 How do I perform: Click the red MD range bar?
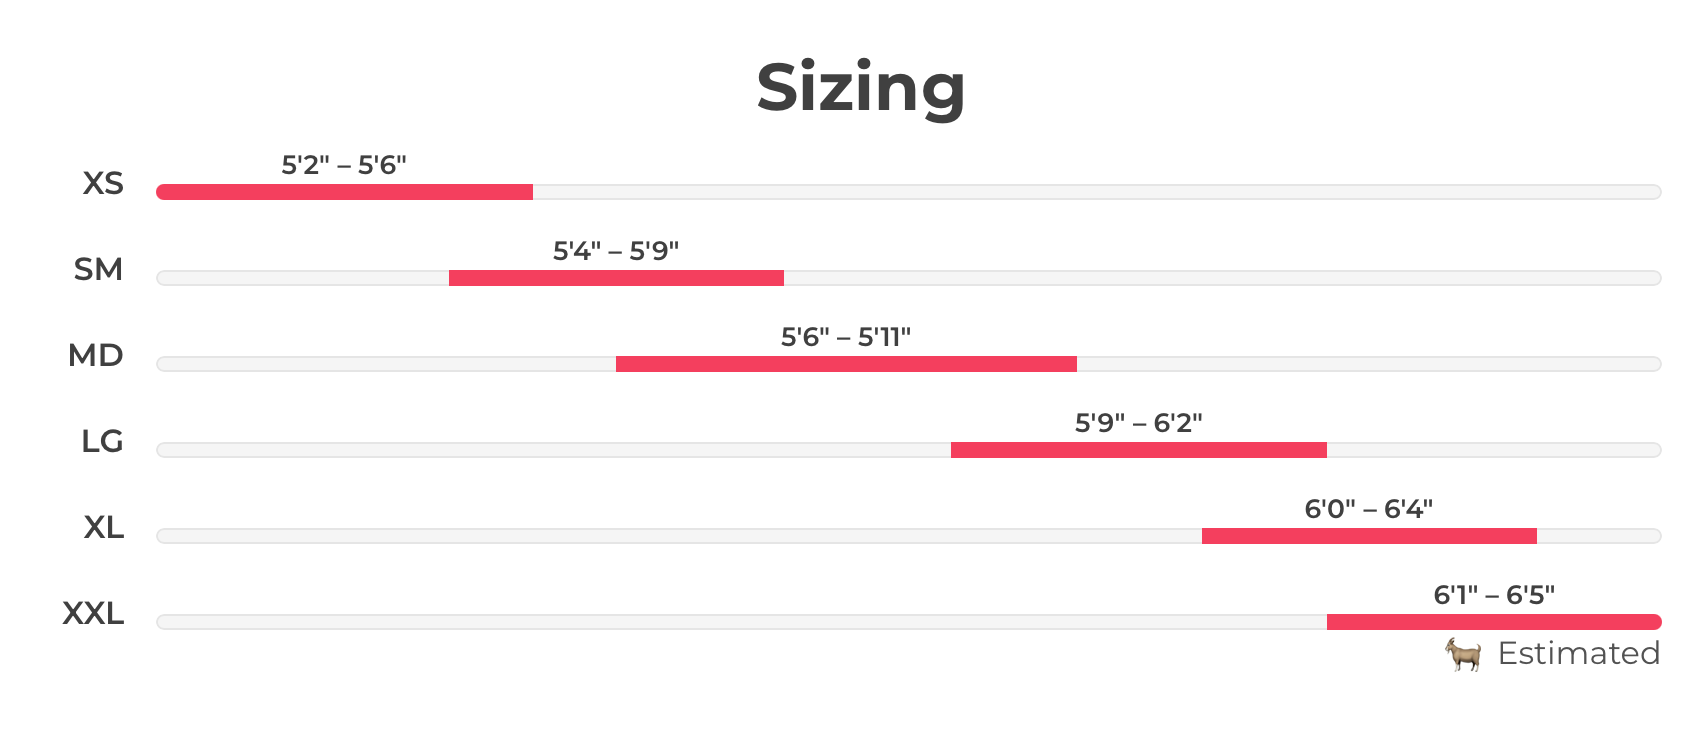846,364
